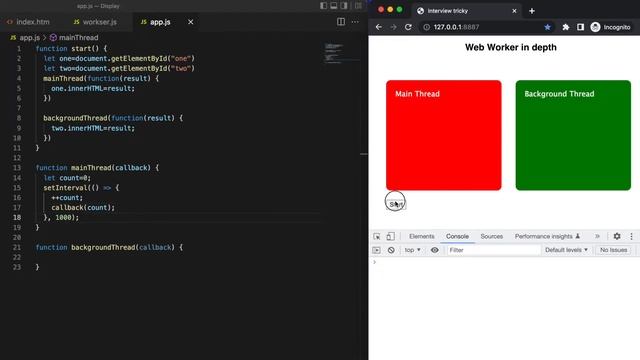Open the Performance insights DevTools tab
Image resolution: width=640 pixels, height=360 pixels.
coord(547,236)
